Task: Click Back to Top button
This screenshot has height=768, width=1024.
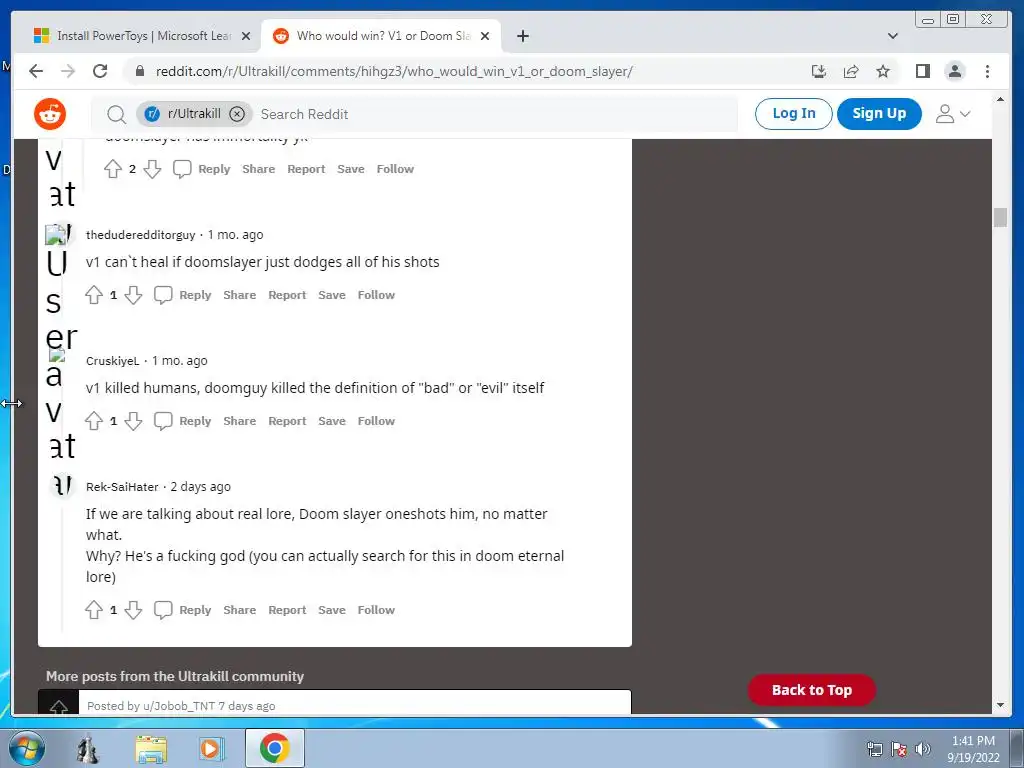Action: pyautogui.click(x=812, y=690)
